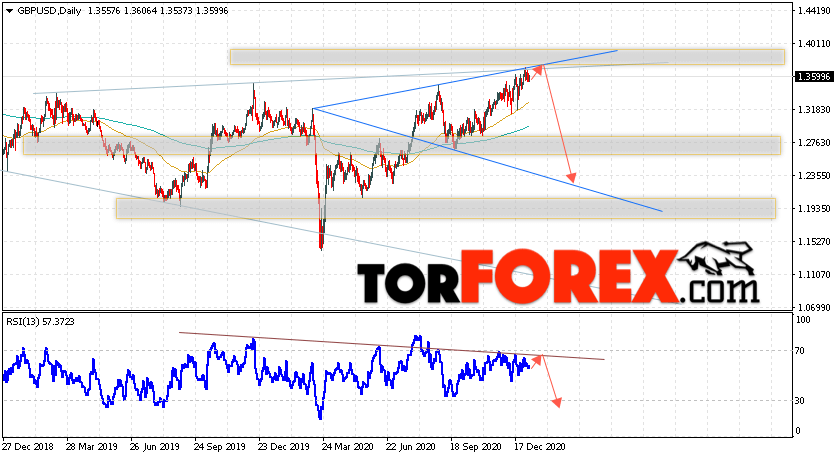
Task: Click RSI scale value 30
Action: [x=800, y=401]
